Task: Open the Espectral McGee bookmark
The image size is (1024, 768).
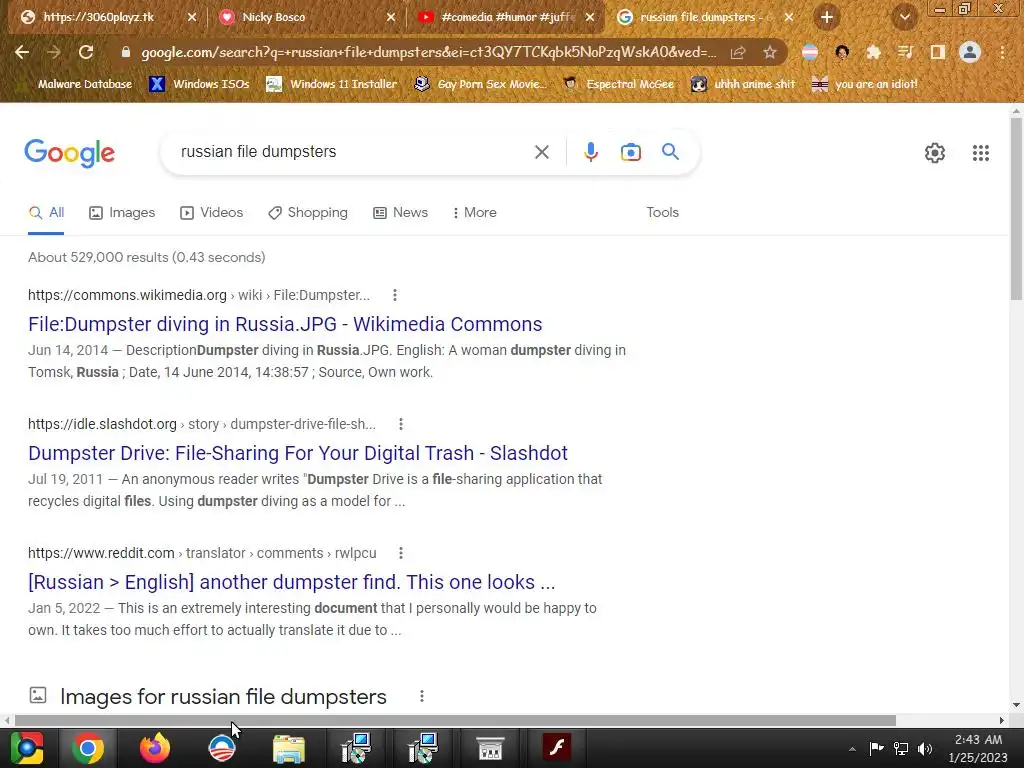Action: click(x=618, y=84)
